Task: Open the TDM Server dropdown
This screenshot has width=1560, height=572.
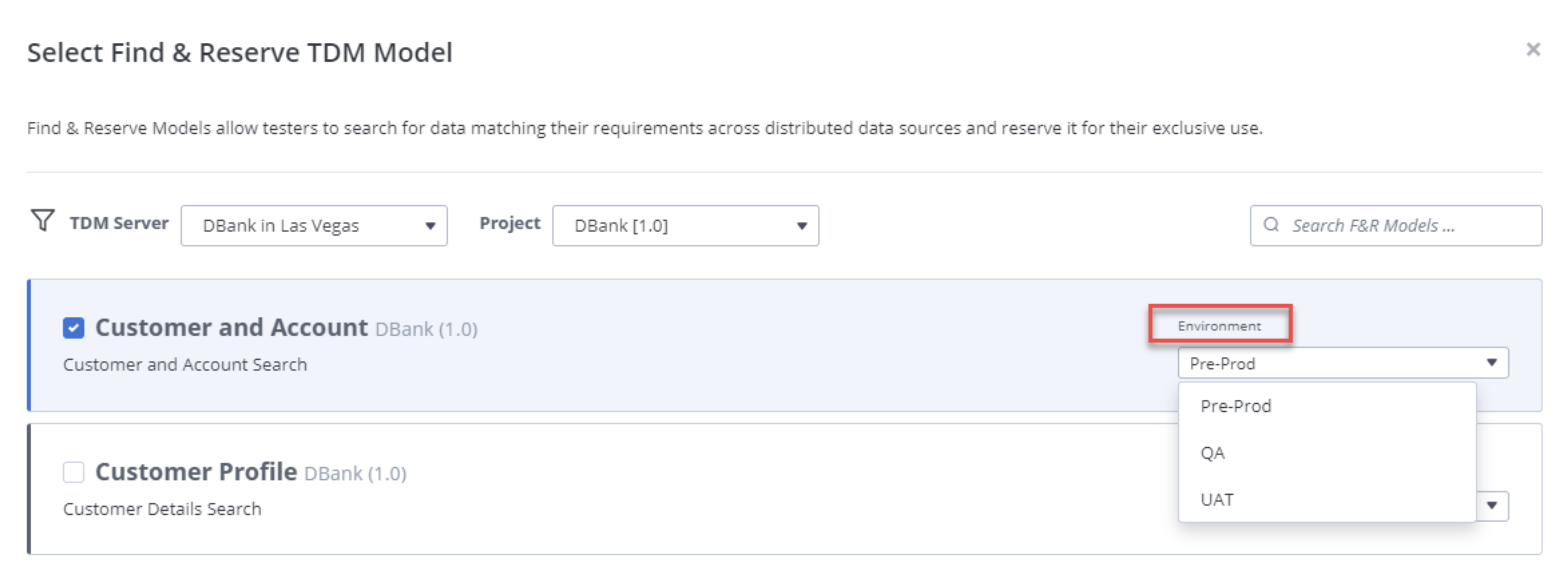Action: pyautogui.click(x=314, y=226)
